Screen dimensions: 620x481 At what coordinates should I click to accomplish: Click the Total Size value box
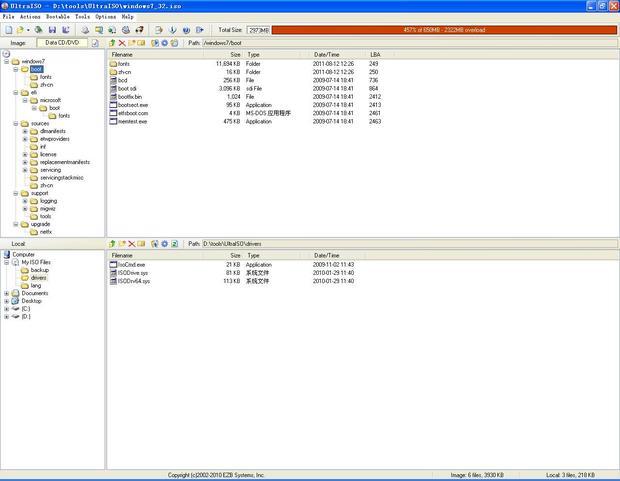pos(258,30)
